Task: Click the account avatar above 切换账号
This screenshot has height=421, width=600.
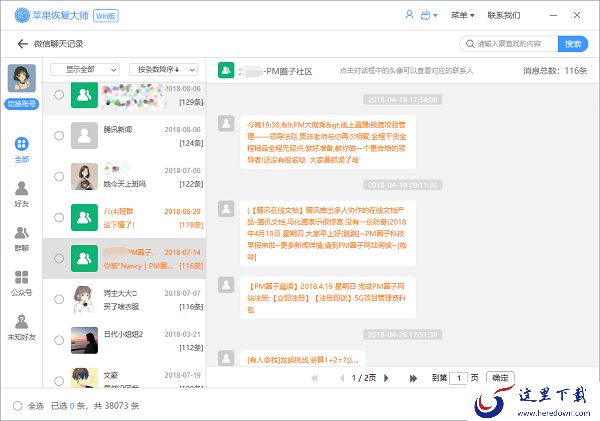Action: (22, 78)
